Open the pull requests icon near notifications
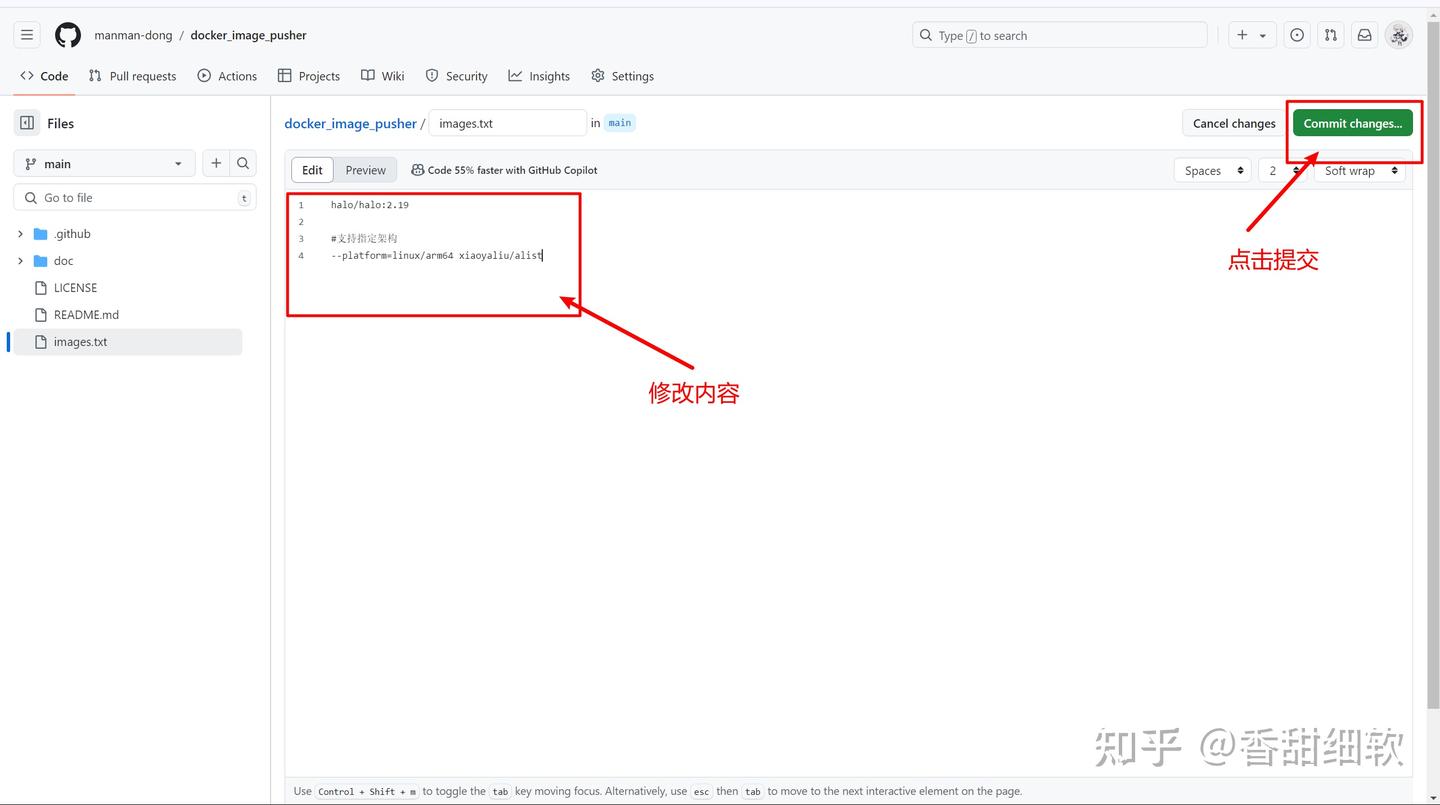Screen dimensions: 1440x805 coord(1330,34)
